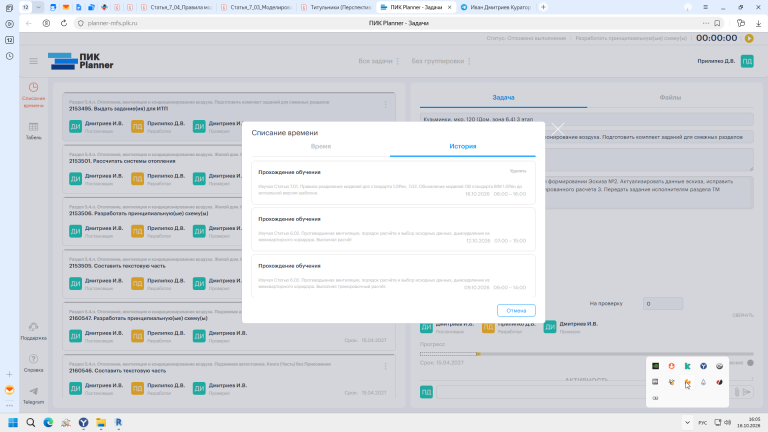The width and height of the screenshot is (768, 432).
Task: Open the red download tray icon
Action: (x=671, y=366)
